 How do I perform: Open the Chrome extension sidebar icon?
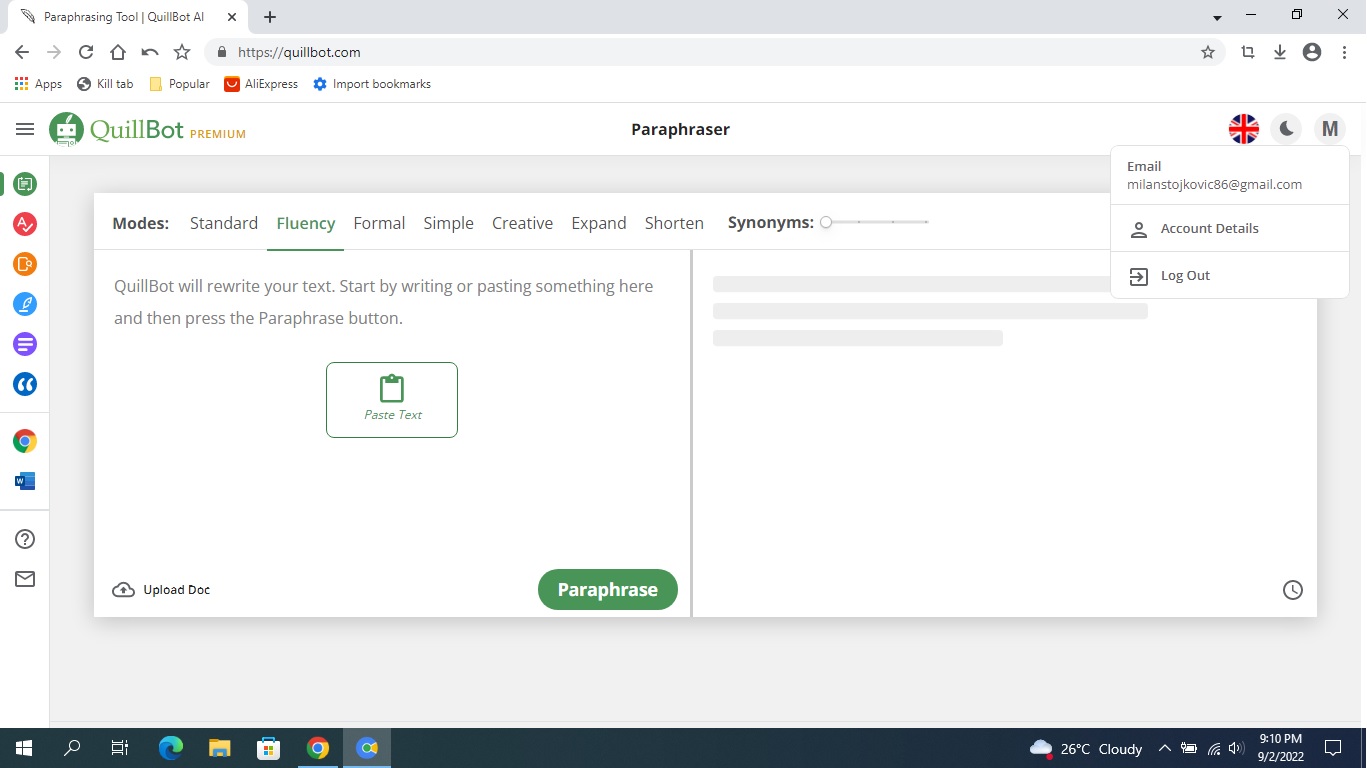tap(25, 441)
